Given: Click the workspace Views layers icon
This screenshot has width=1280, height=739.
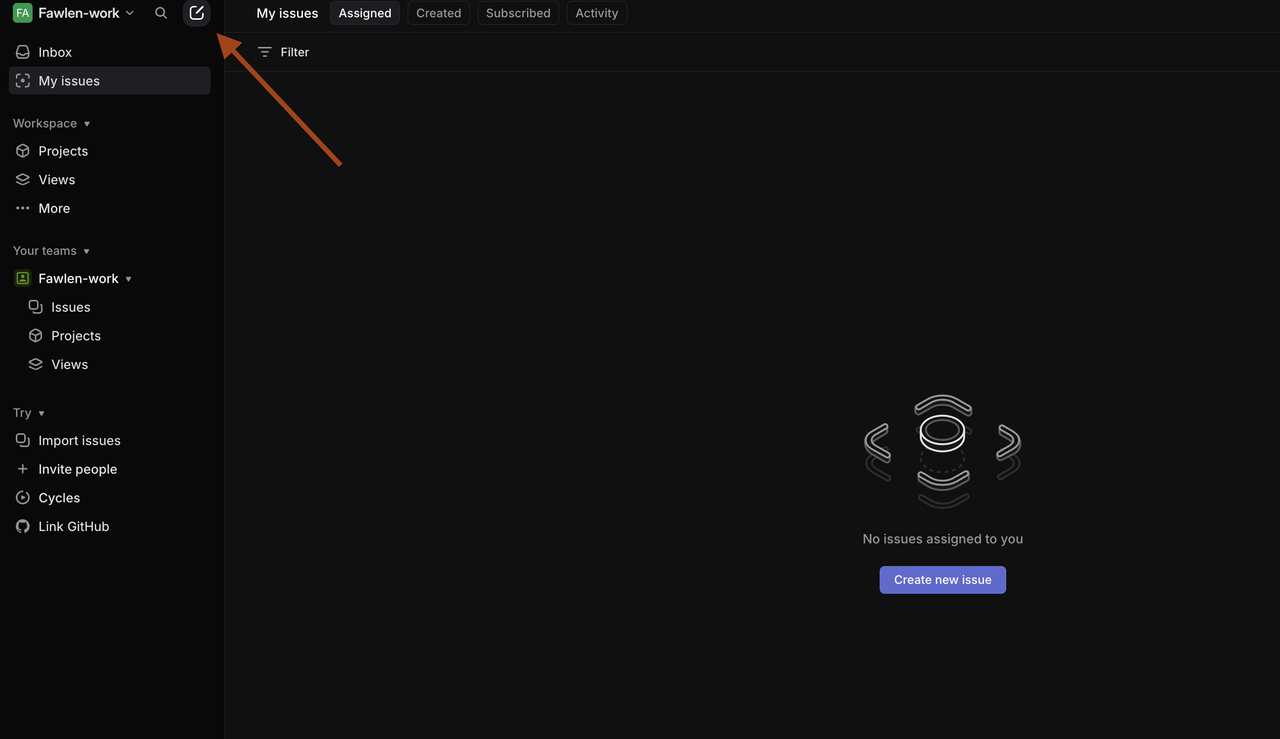Looking at the screenshot, I should (x=23, y=180).
